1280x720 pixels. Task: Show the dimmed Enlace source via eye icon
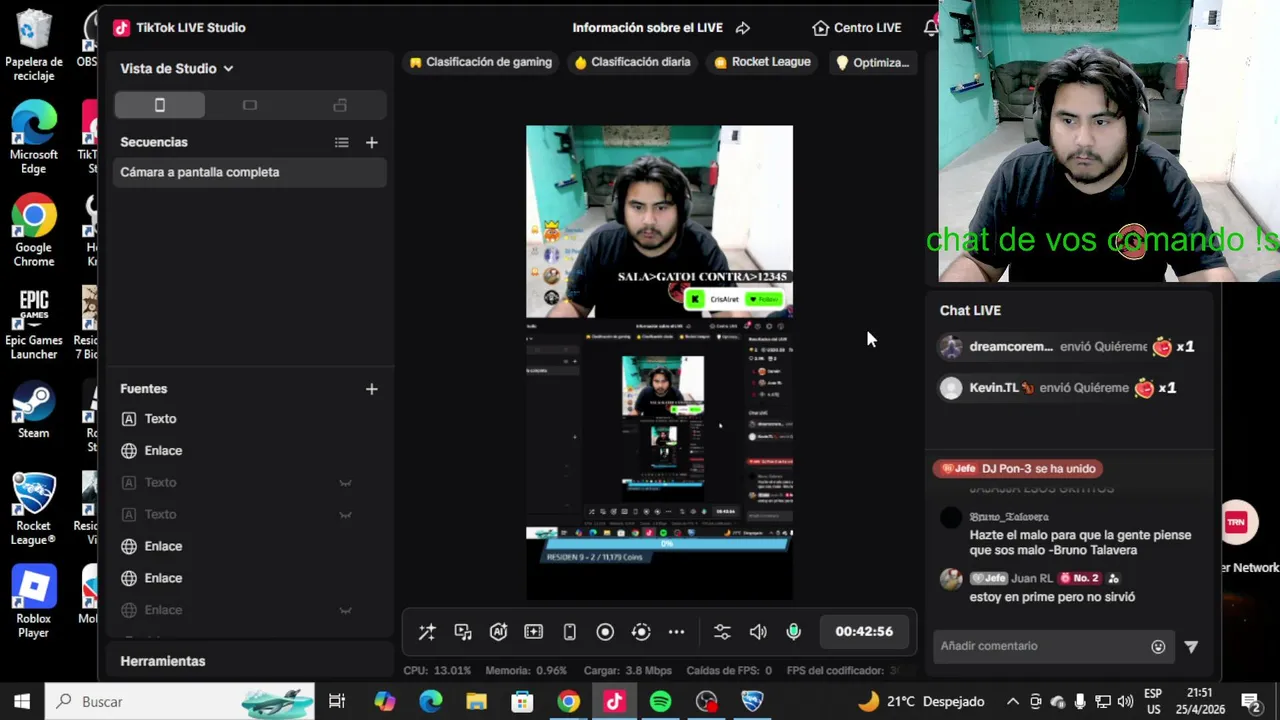345,610
